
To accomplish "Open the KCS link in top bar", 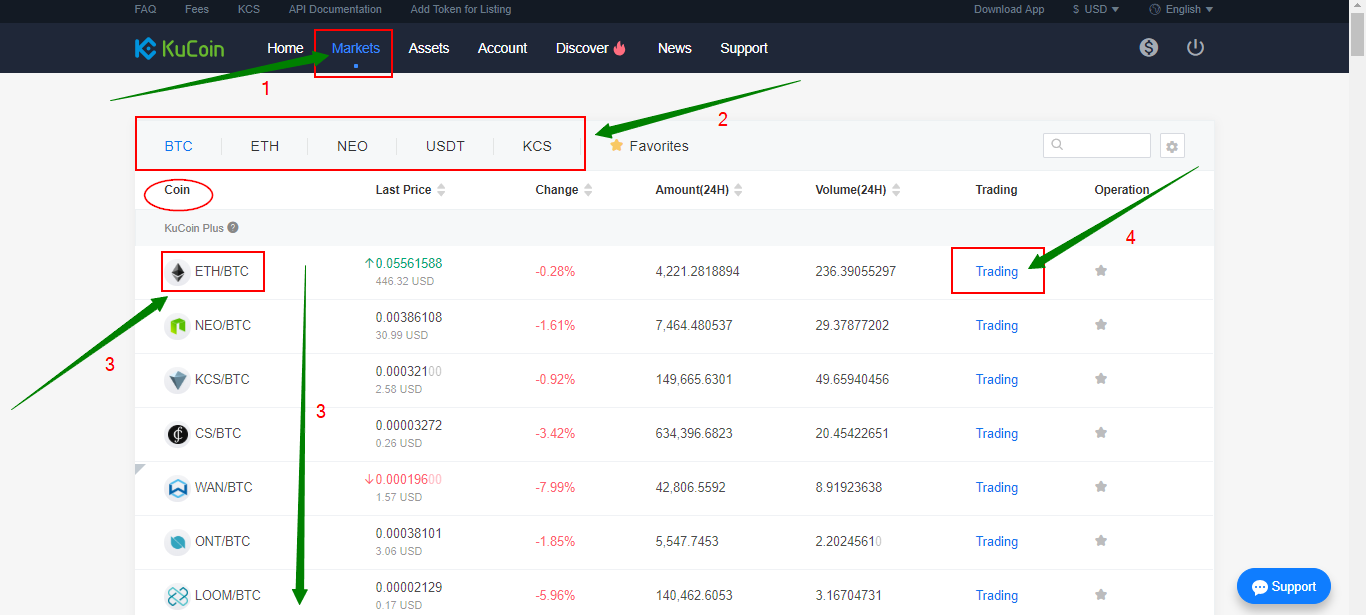I will (x=249, y=9).
